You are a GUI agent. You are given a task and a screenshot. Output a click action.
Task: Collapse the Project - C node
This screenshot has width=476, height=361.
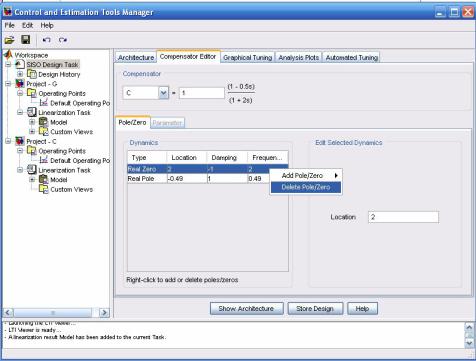click(8, 141)
